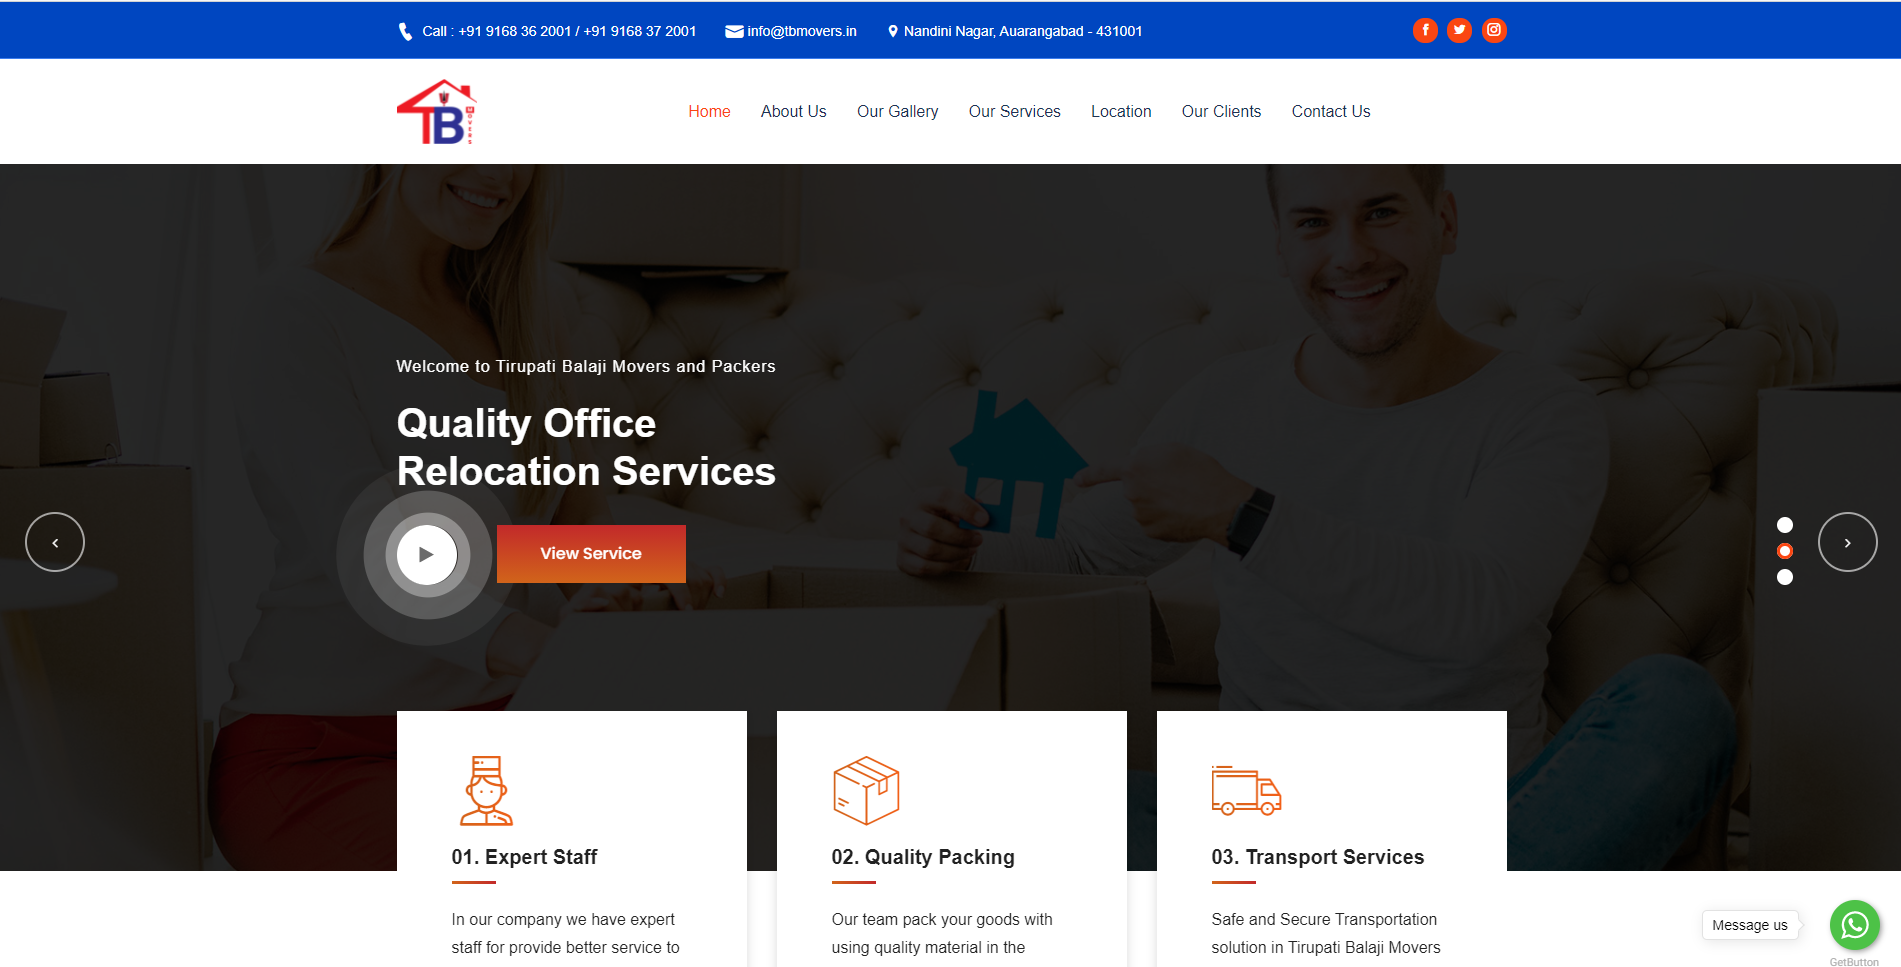Select first slider dot
This screenshot has width=1901, height=967.
[x=1785, y=525]
